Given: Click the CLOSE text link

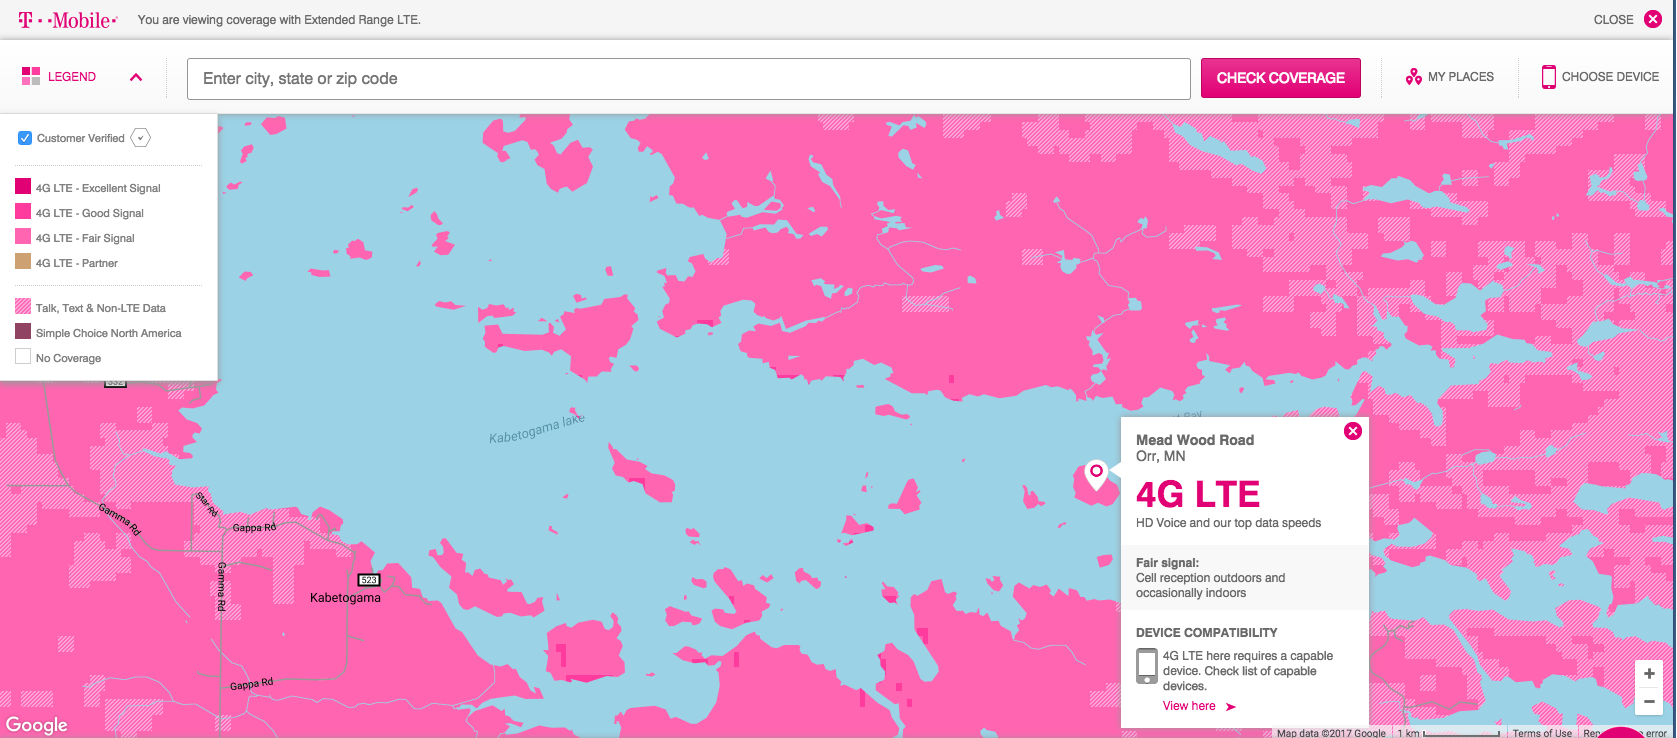Looking at the screenshot, I should coord(1613,20).
